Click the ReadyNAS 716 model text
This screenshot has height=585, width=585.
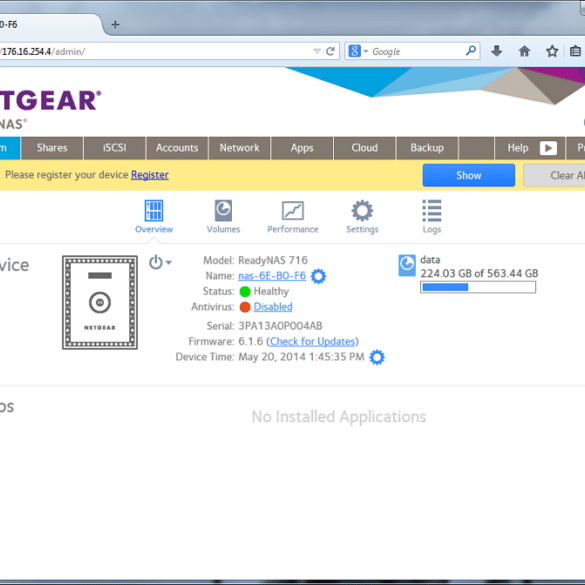pyautogui.click(x=273, y=260)
